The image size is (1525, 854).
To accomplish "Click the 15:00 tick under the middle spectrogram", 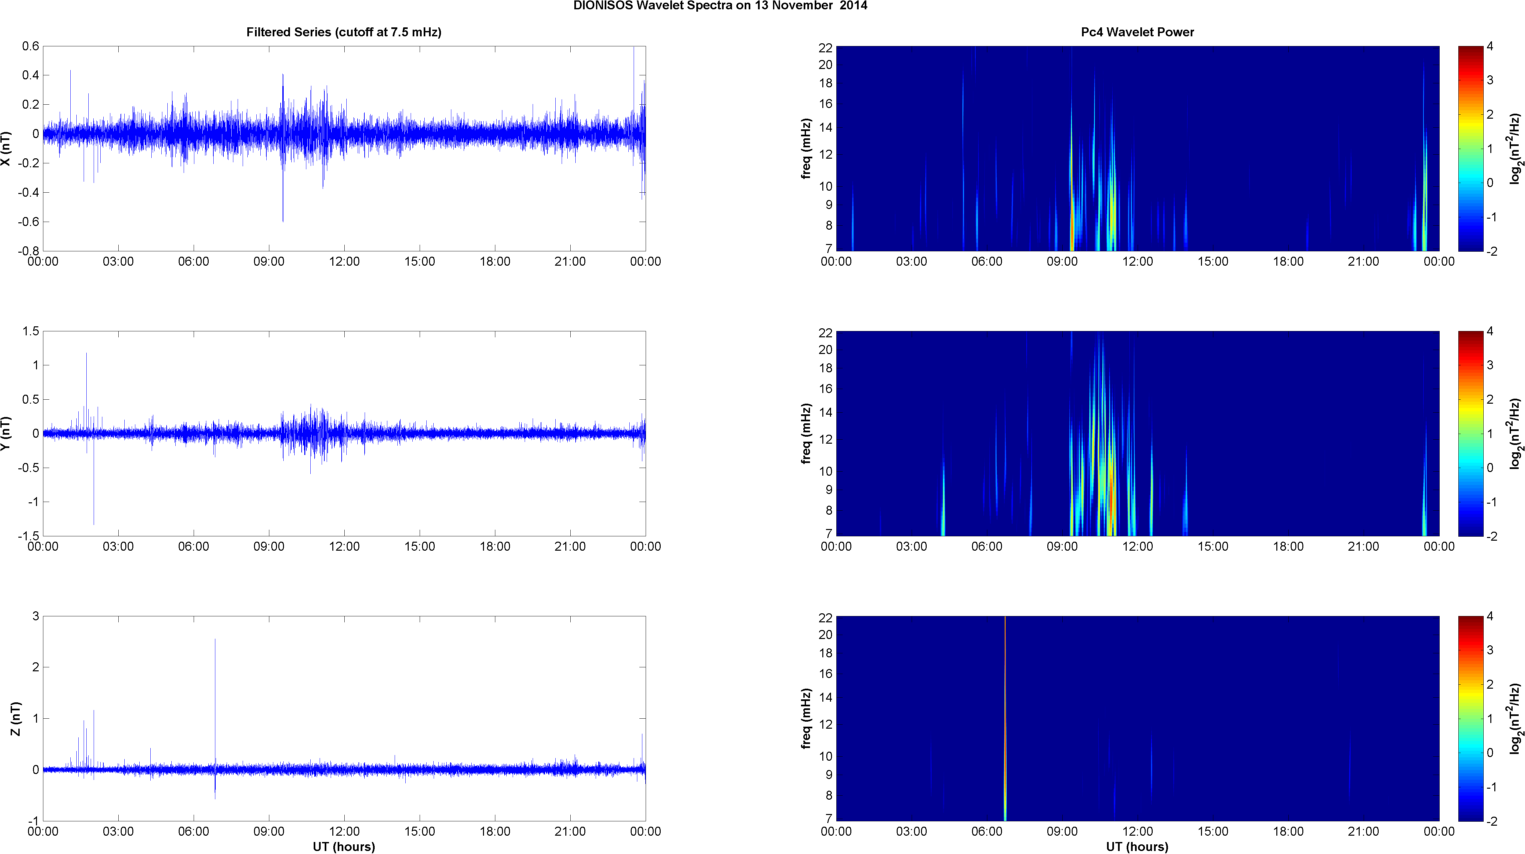I will [x=1213, y=547].
